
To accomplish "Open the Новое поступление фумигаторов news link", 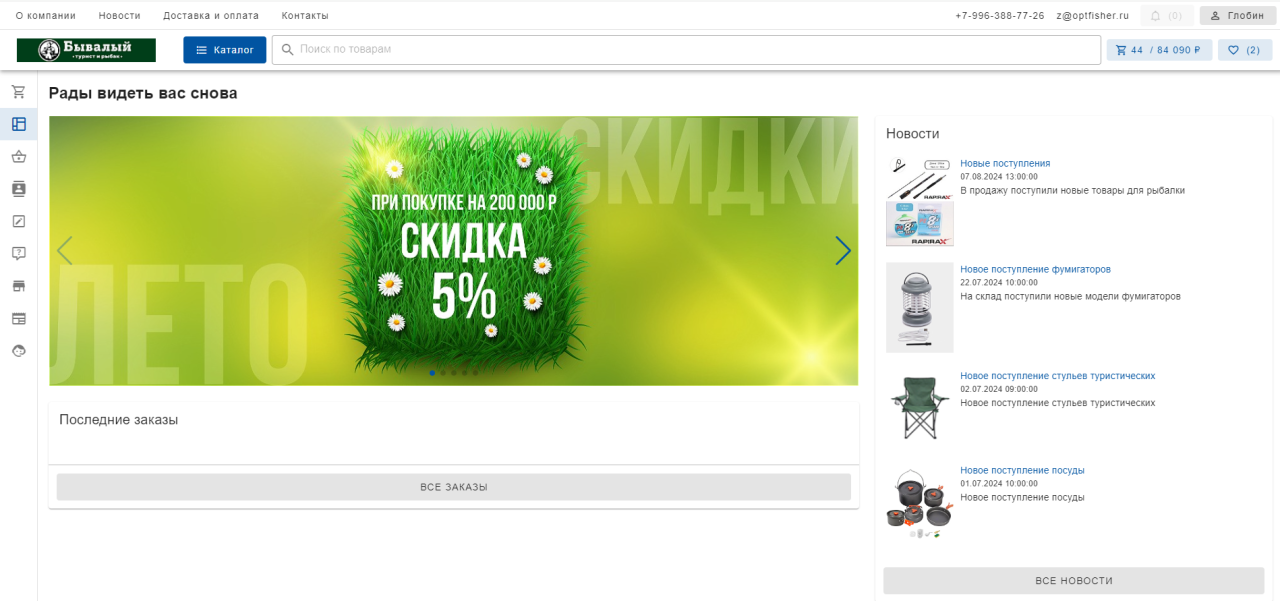I will pyautogui.click(x=1035, y=269).
